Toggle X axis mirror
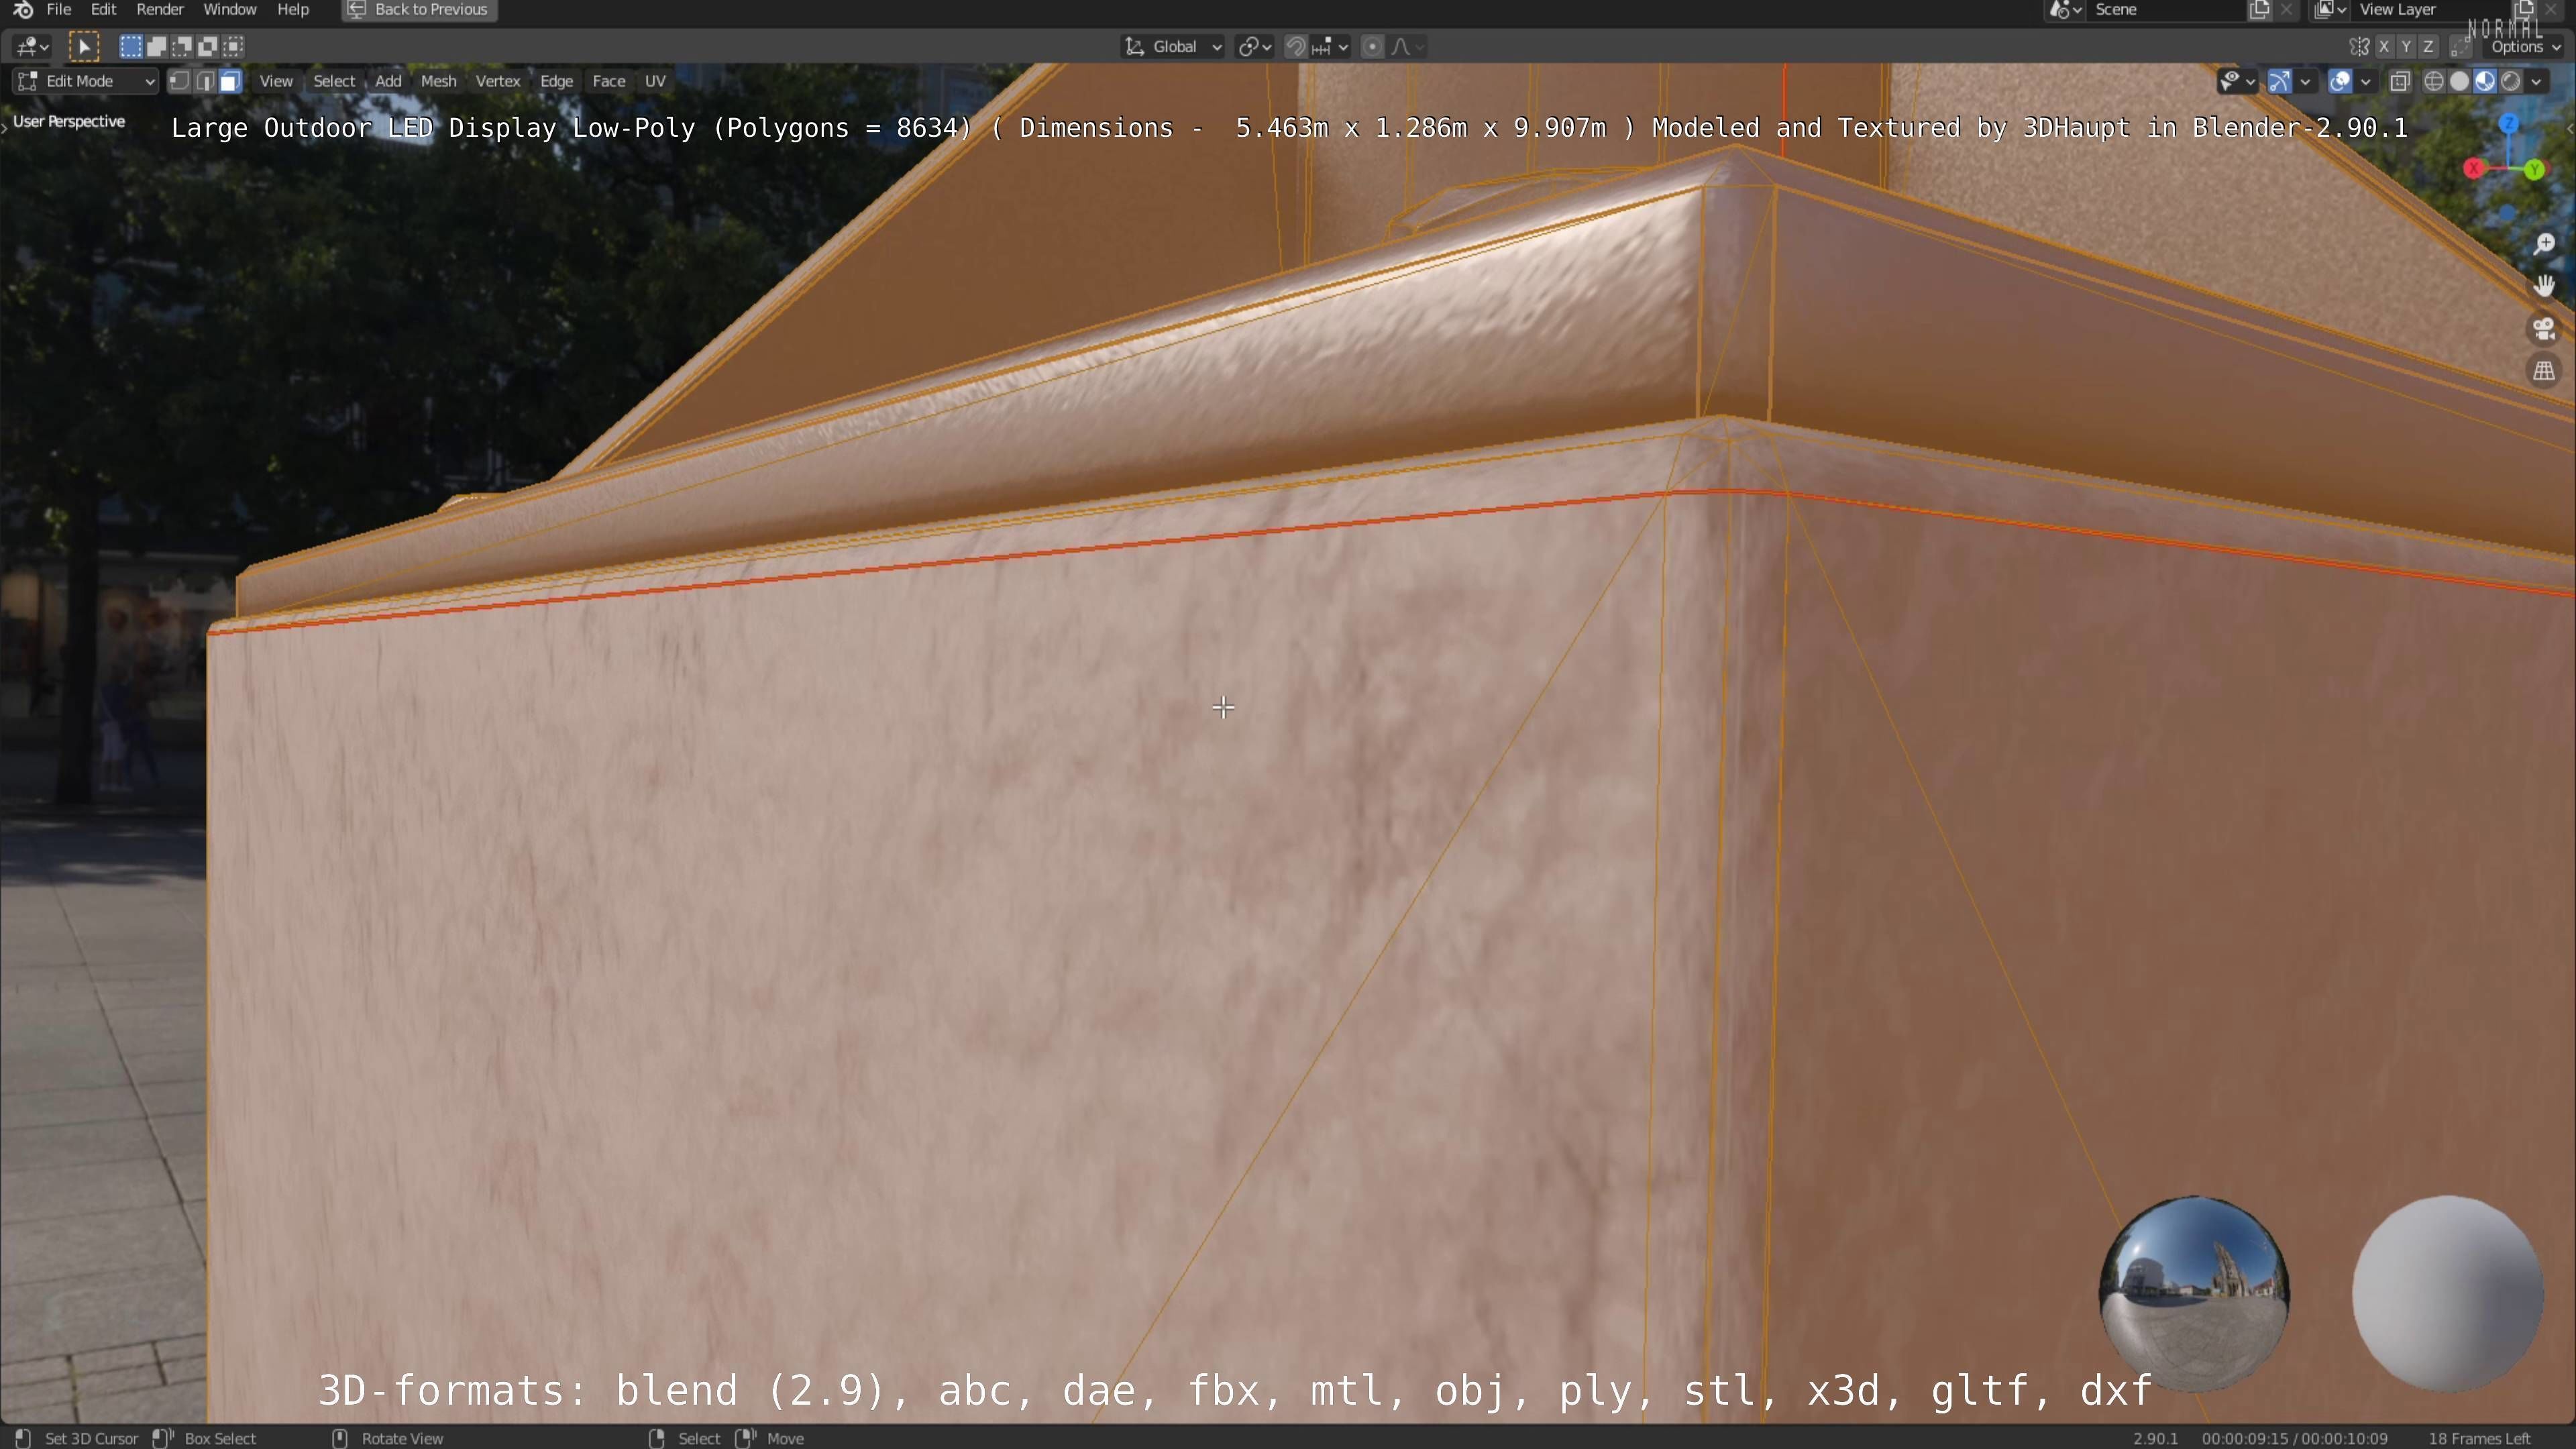 (x=2384, y=47)
